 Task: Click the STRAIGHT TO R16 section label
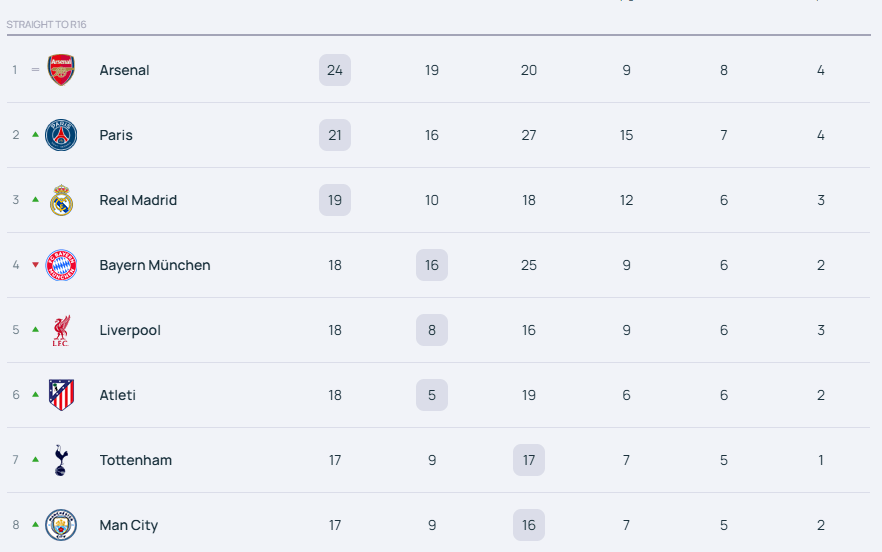[46, 24]
